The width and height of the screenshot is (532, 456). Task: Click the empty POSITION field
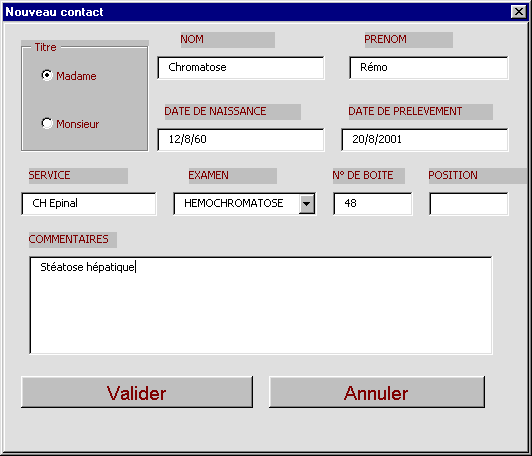point(469,204)
